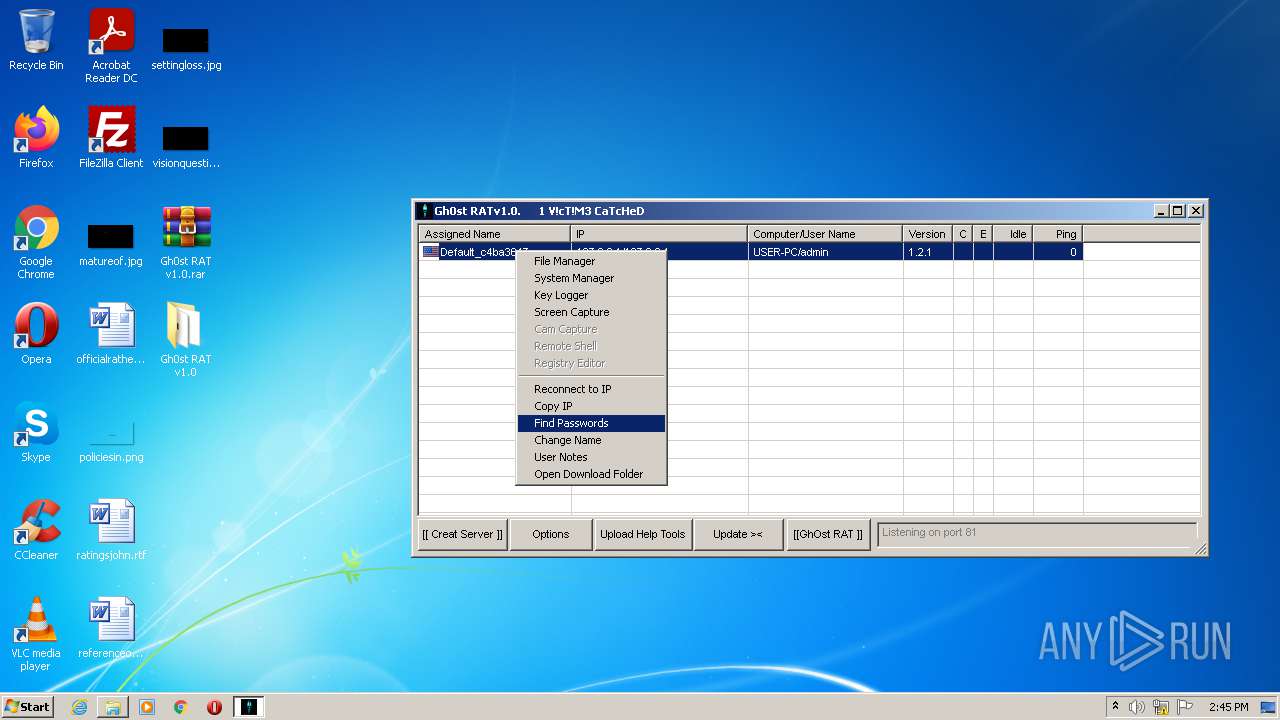The image size is (1280, 720).
Task: Open Opera from taskbar
Action: [214, 707]
